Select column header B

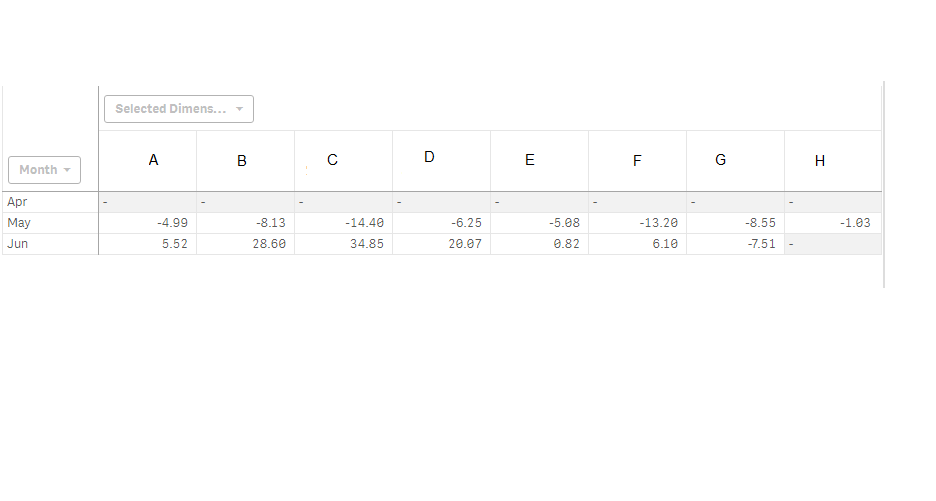(242, 161)
